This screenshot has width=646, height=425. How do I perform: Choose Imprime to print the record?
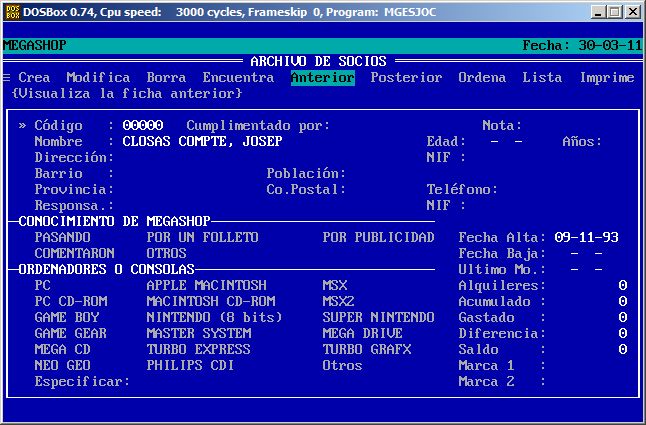(x=606, y=78)
